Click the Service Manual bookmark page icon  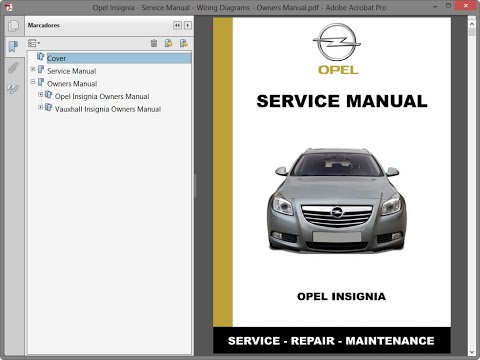click(x=41, y=69)
